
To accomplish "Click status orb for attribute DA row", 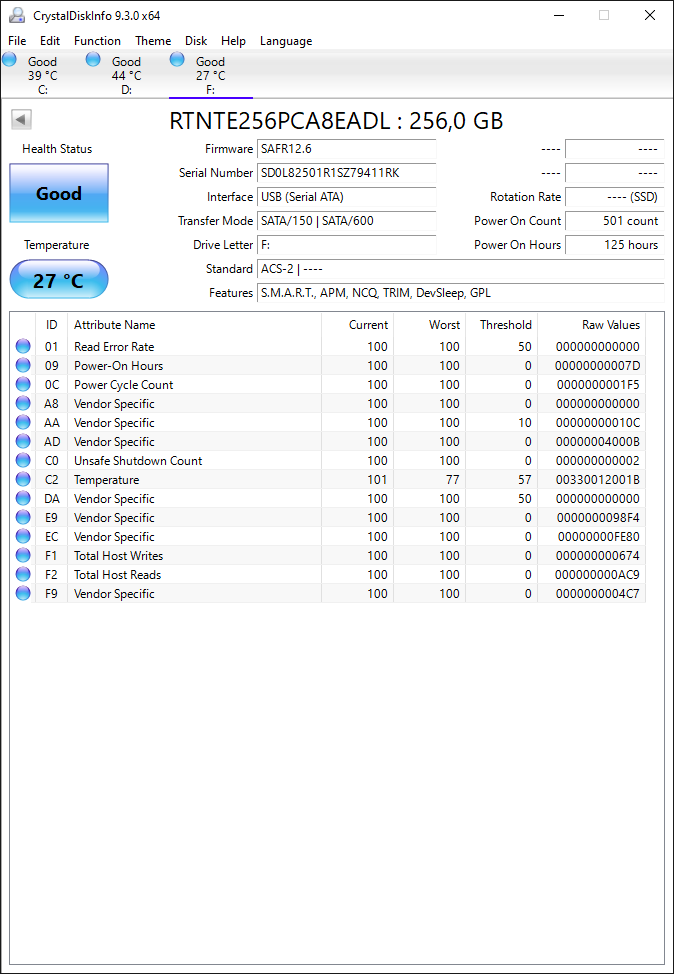I will pos(23,498).
